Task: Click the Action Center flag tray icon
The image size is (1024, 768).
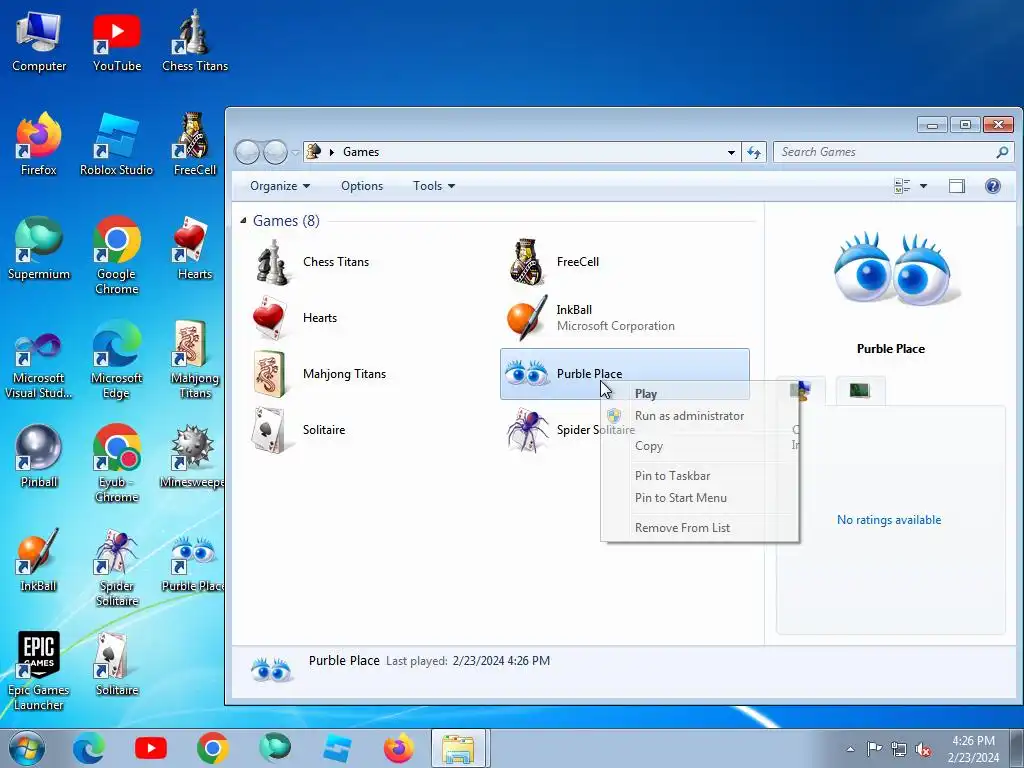Action: coord(874,749)
